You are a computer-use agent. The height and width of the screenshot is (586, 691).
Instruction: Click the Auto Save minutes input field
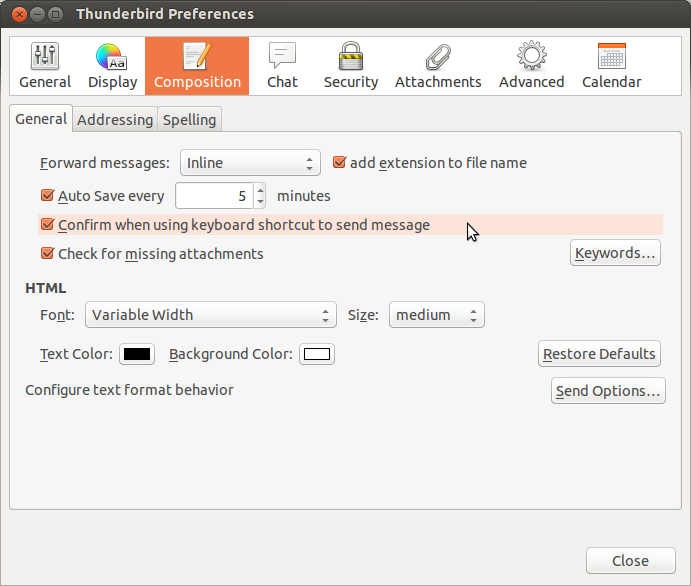[213, 196]
